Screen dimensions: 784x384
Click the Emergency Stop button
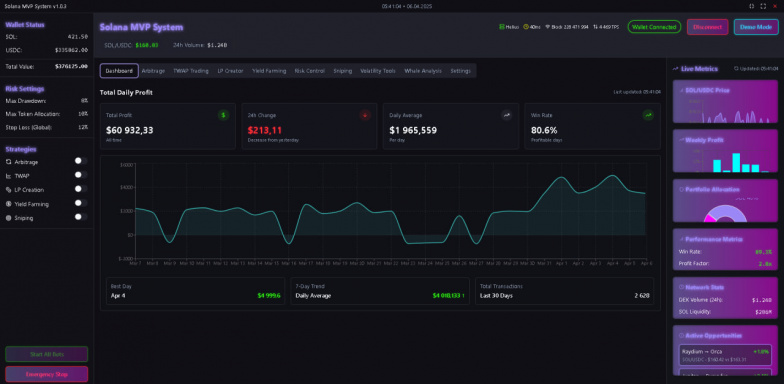coord(46,374)
